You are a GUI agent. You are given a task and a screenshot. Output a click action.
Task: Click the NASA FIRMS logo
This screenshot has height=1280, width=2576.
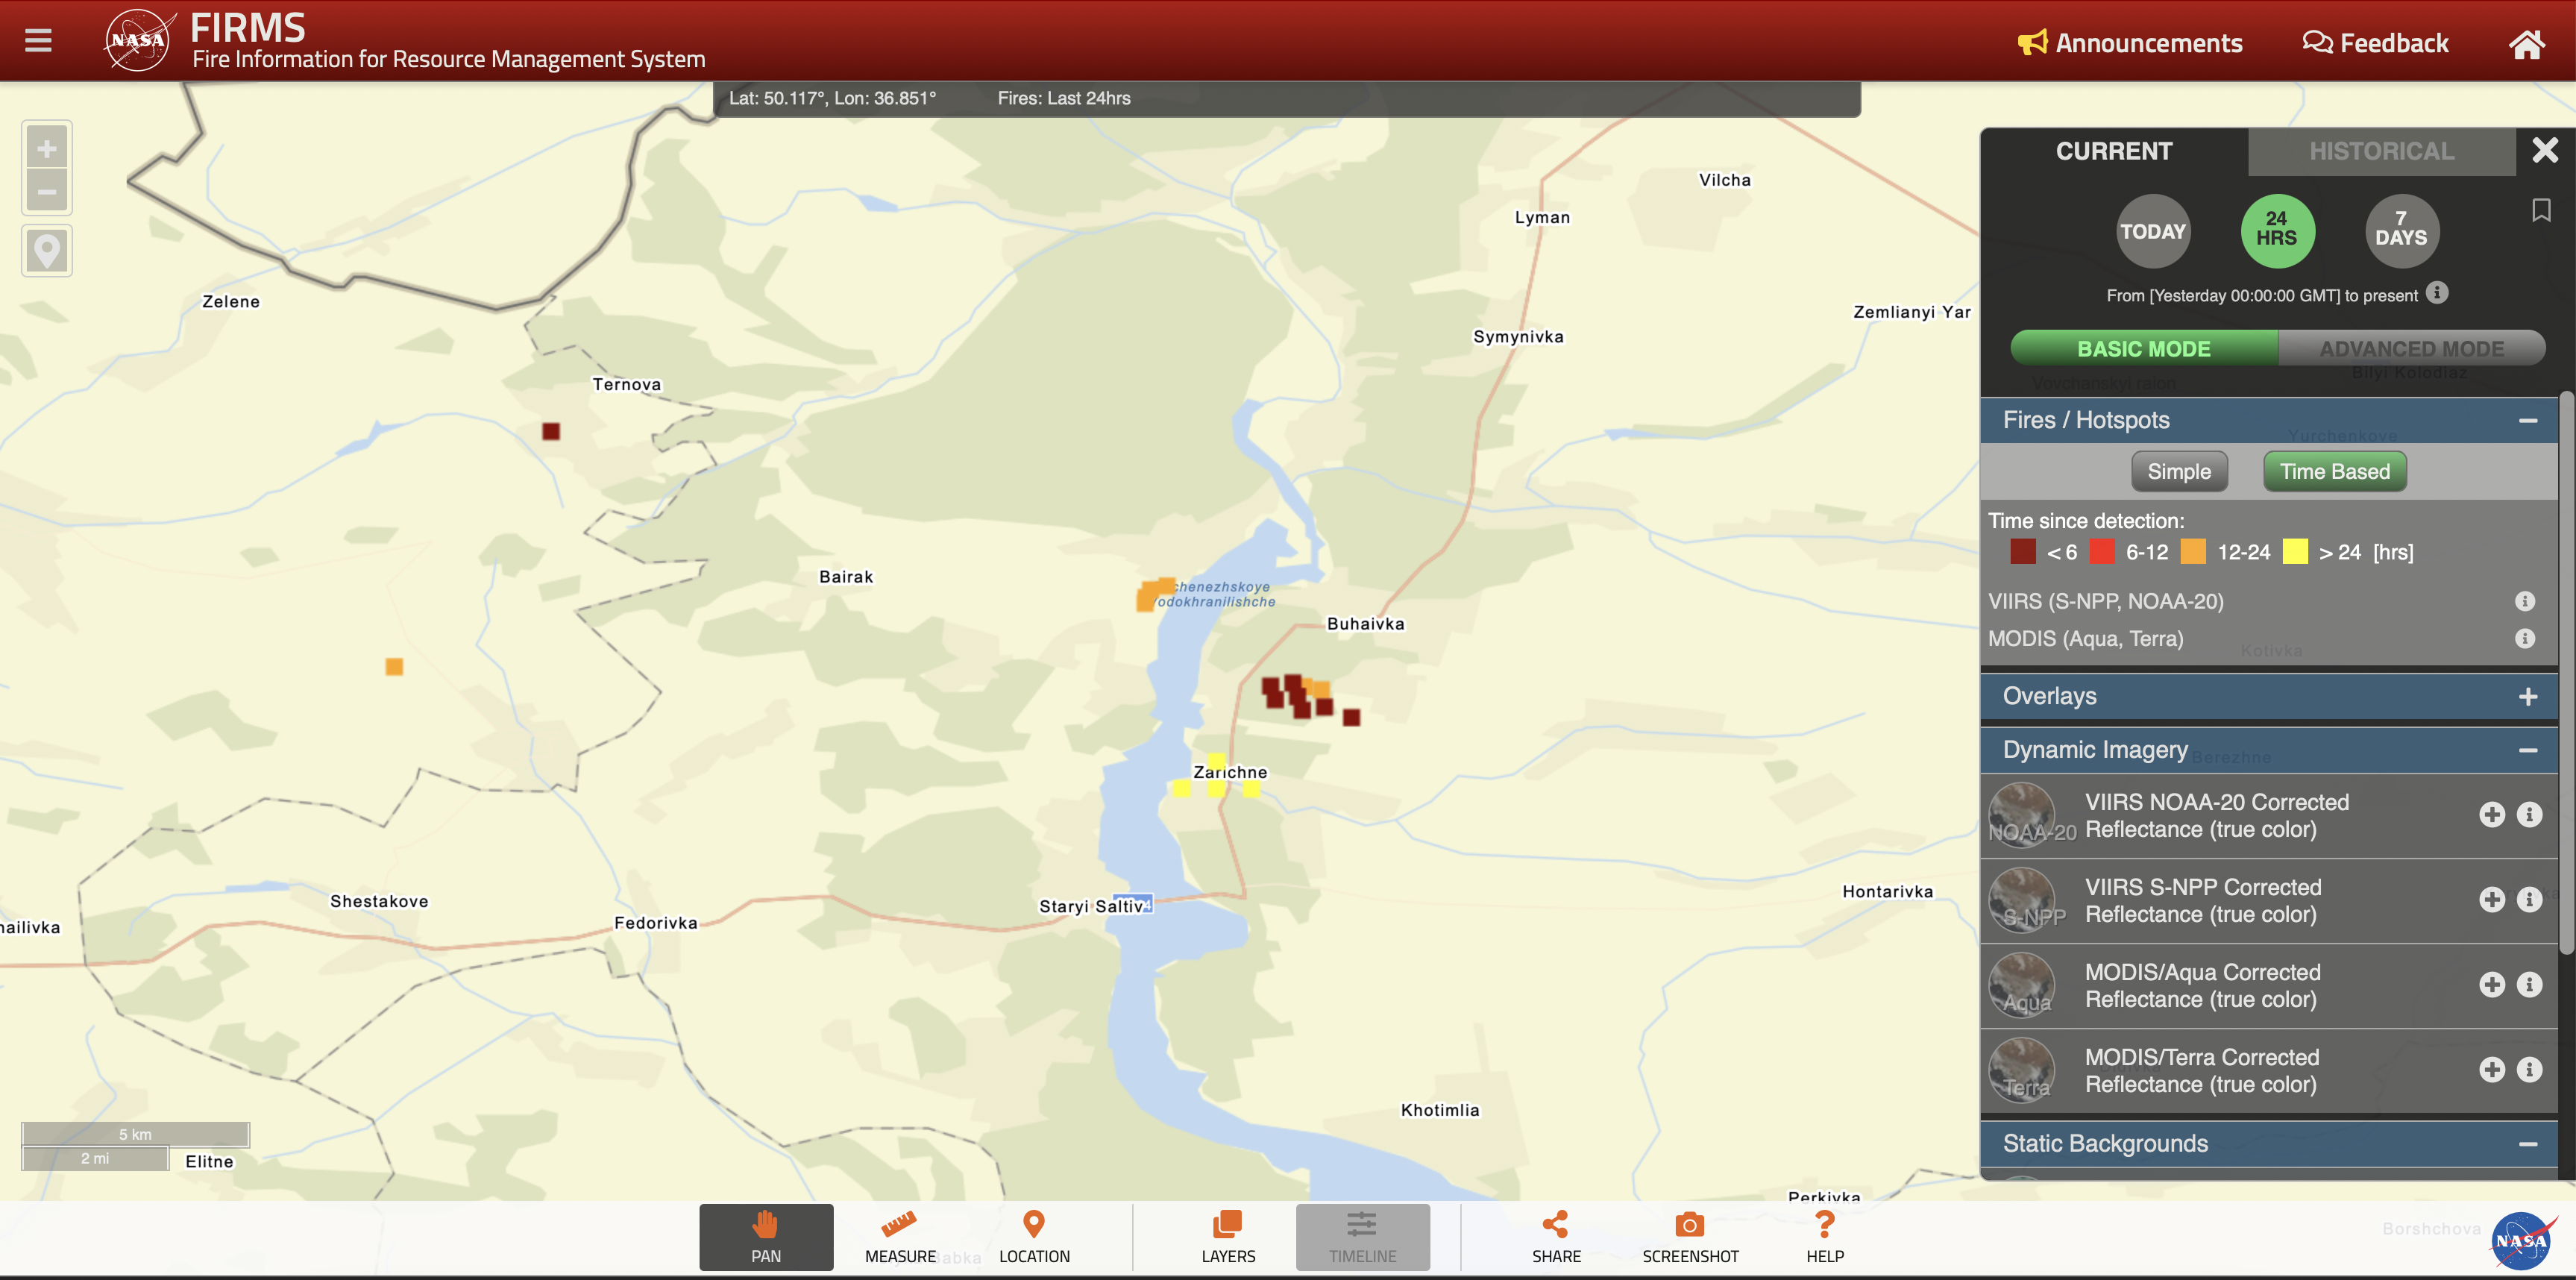click(x=140, y=40)
